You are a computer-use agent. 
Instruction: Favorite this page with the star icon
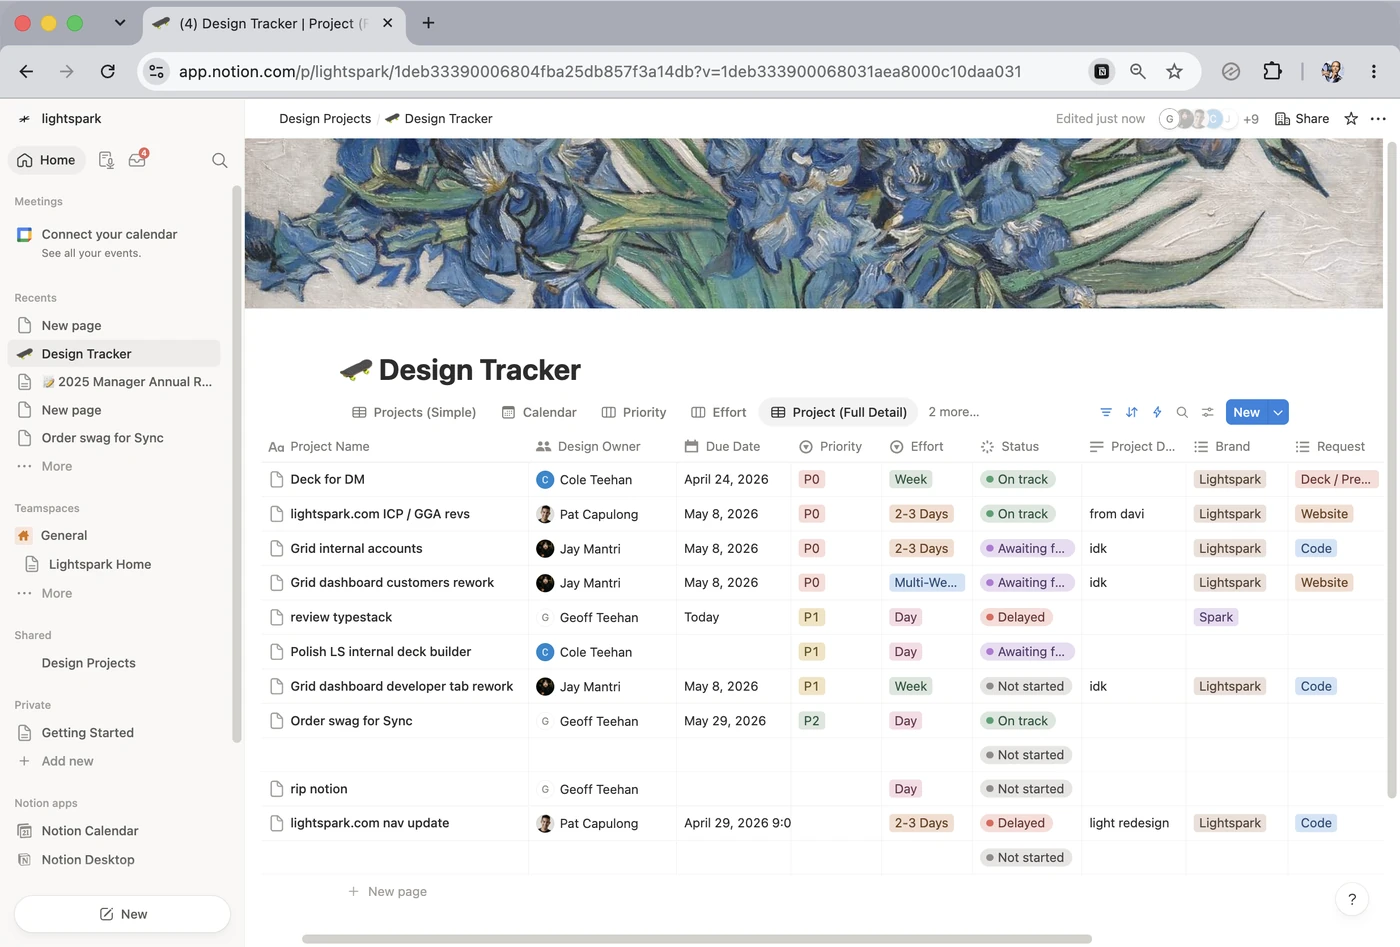point(1351,118)
